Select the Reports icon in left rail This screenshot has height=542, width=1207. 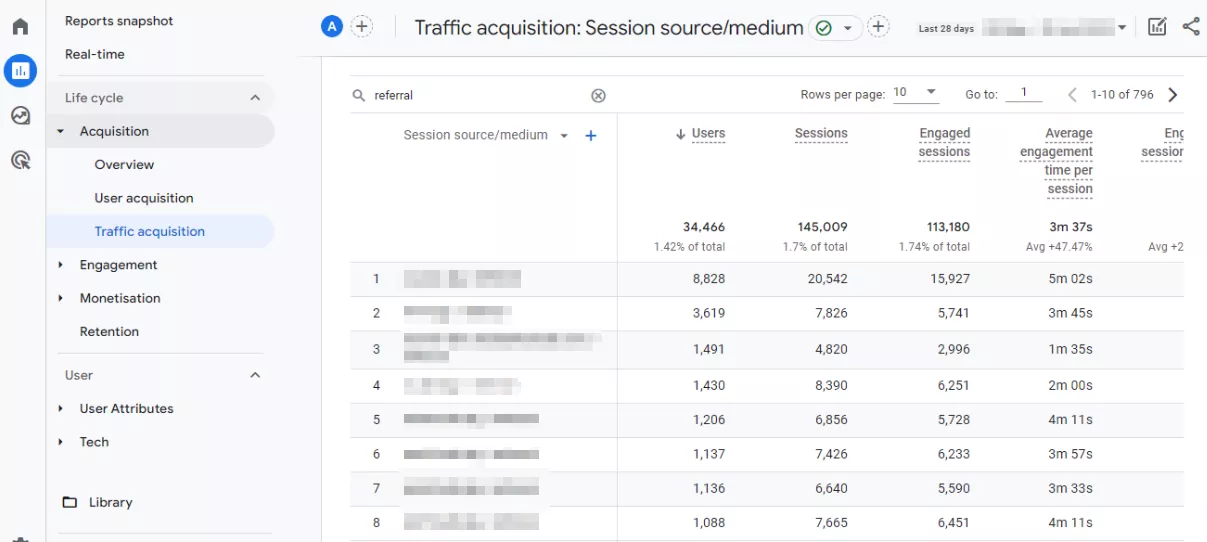click(20, 70)
